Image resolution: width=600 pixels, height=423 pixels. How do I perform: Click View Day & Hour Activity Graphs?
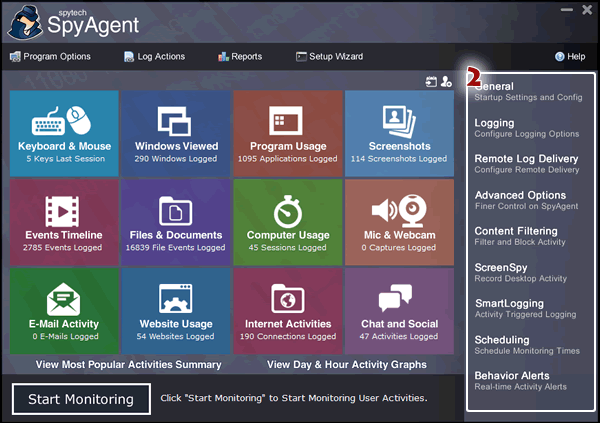[x=347, y=364]
